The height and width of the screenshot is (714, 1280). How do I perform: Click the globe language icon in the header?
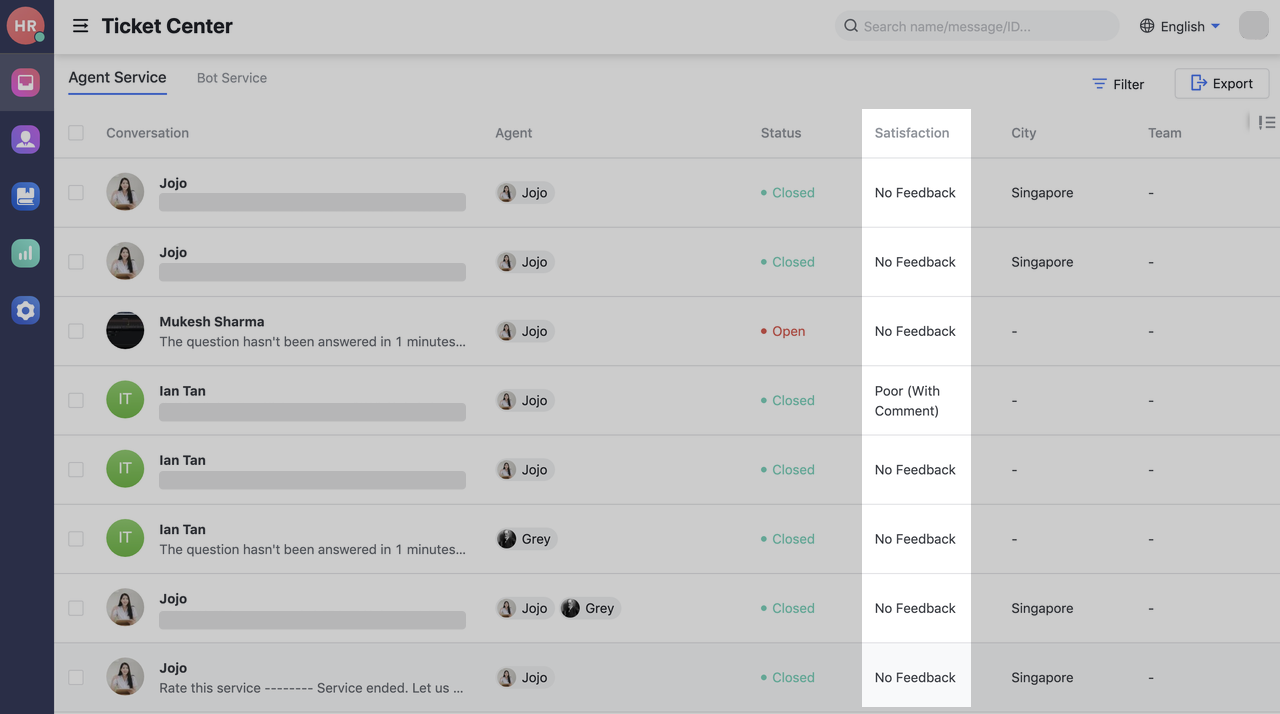point(1146,26)
